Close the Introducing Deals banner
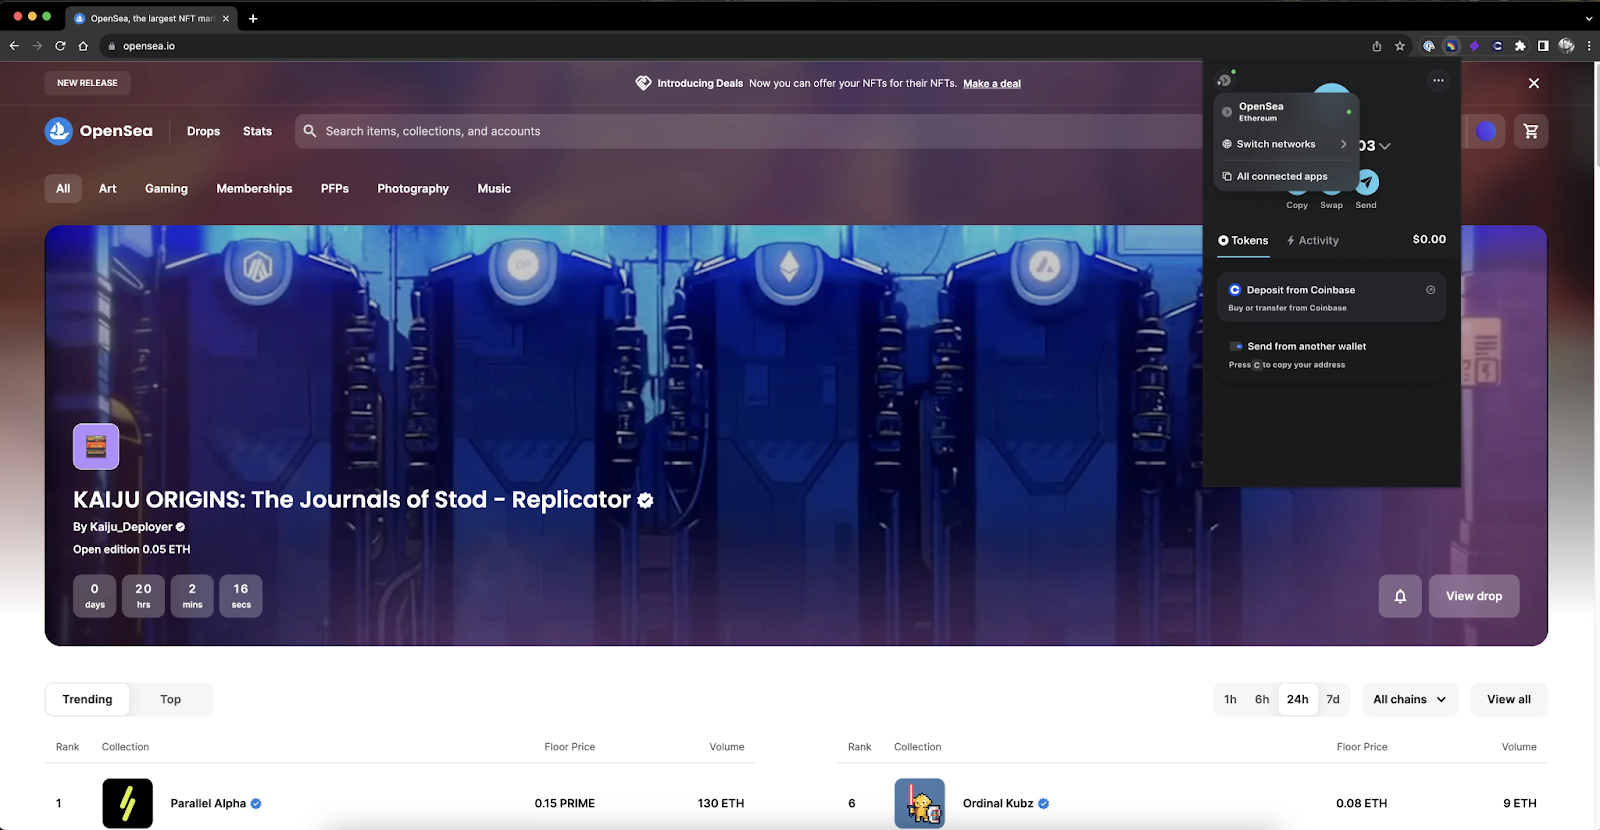1600x830 pixels. [1534, 83]
